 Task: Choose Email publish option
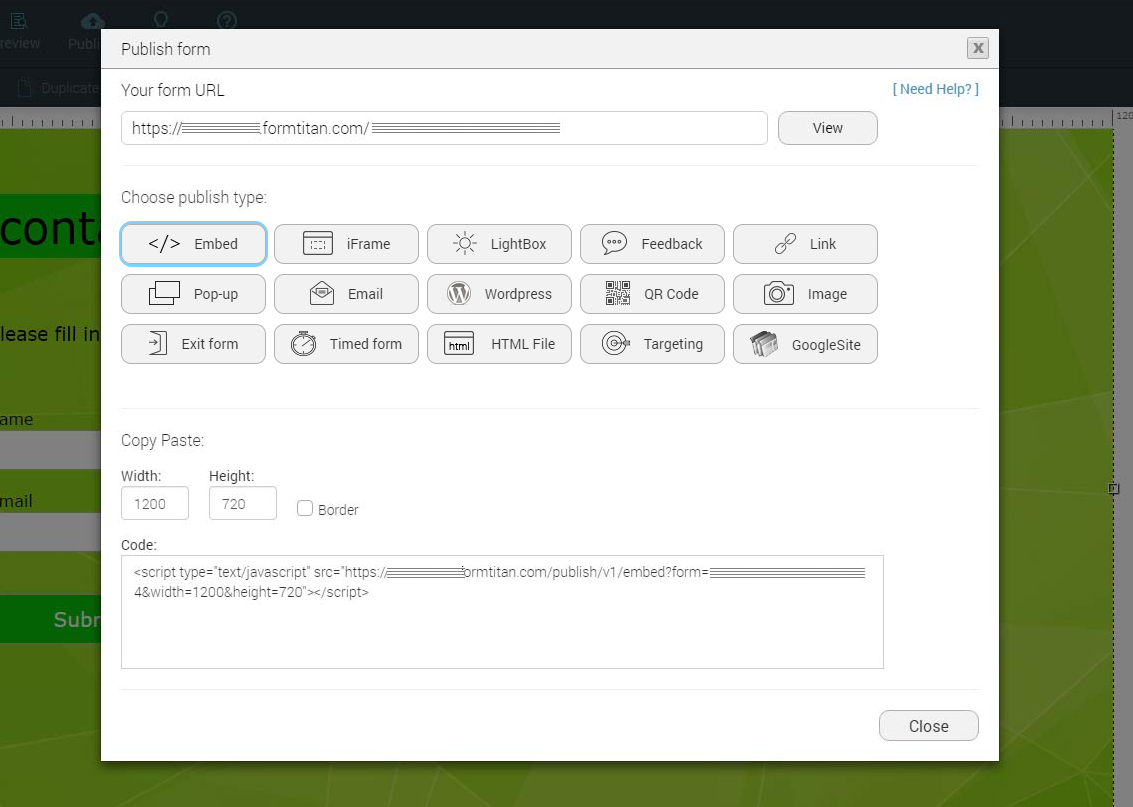(x=346, y=294)
